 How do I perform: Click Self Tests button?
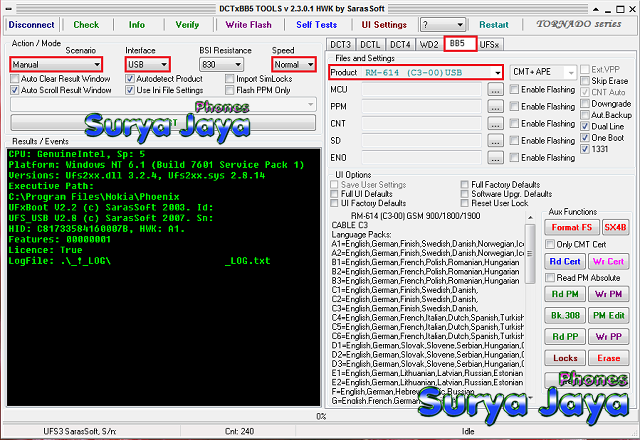[x=317, y=25]
